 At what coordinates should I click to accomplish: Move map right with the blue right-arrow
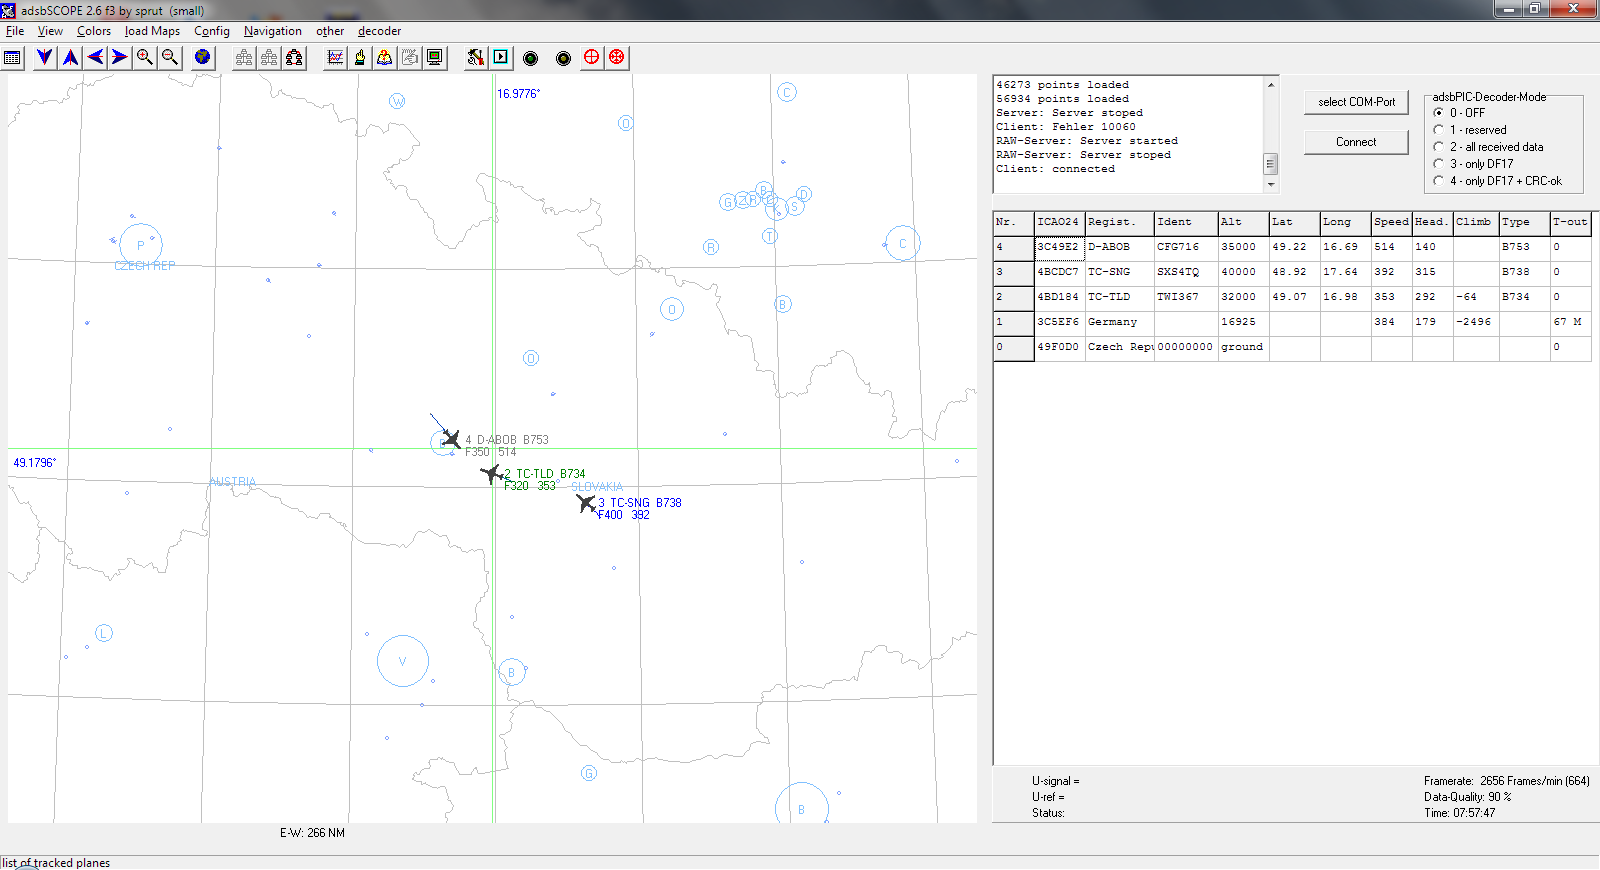click(120, 58)
